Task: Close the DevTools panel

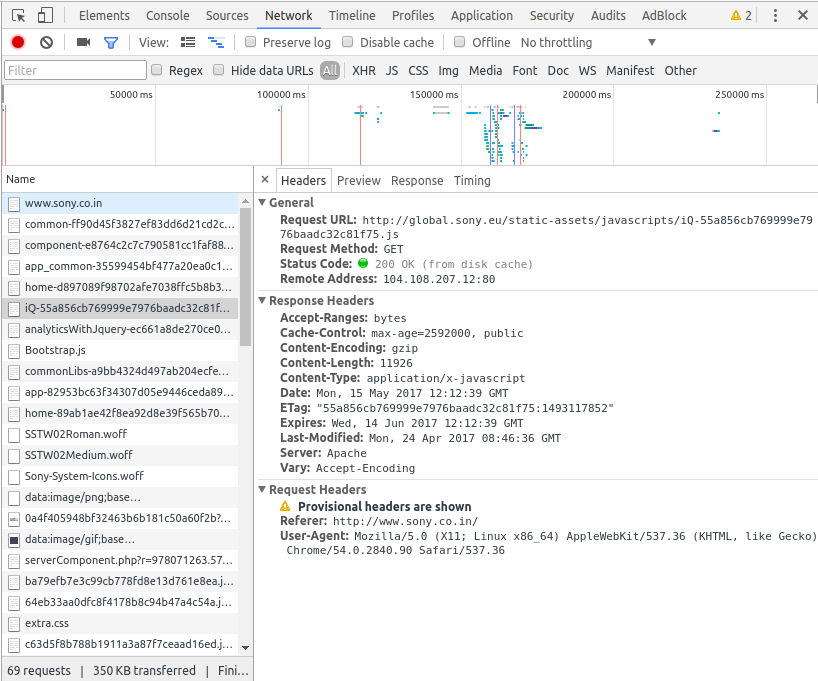Action: pyautogui.click(x=803, y=15)
